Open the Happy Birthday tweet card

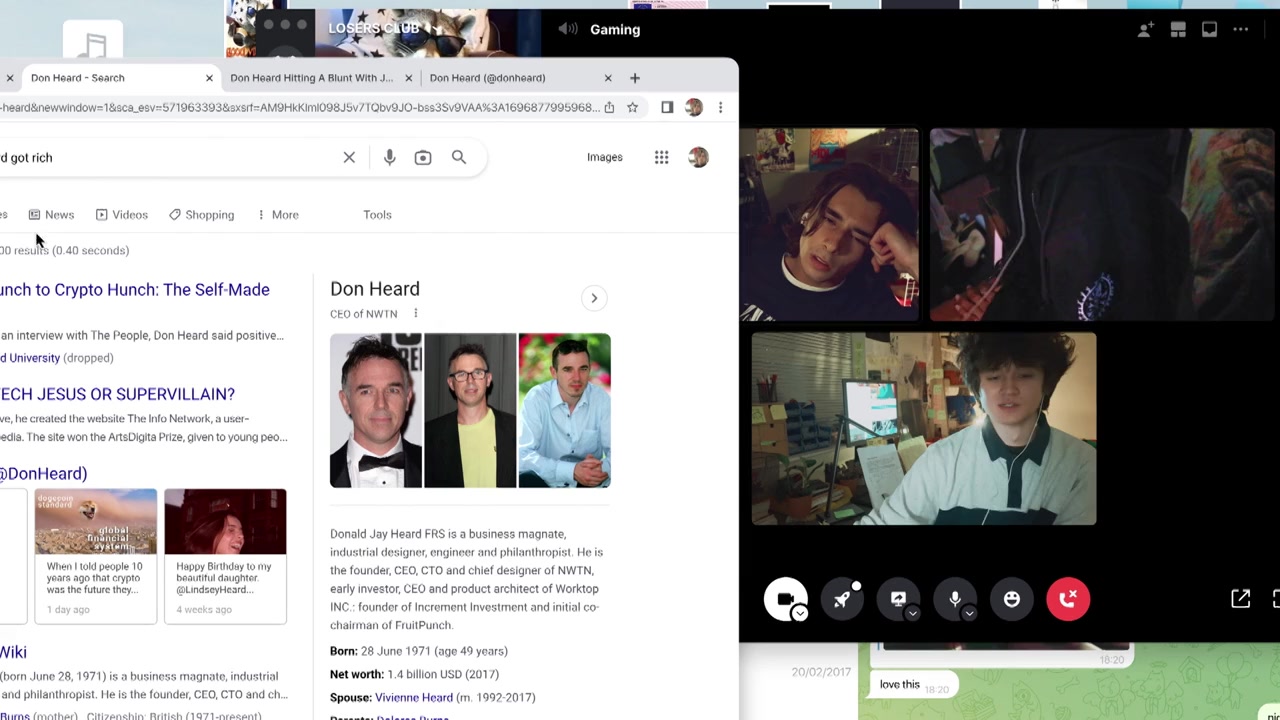pyautogui.click(x=225, y=556)
